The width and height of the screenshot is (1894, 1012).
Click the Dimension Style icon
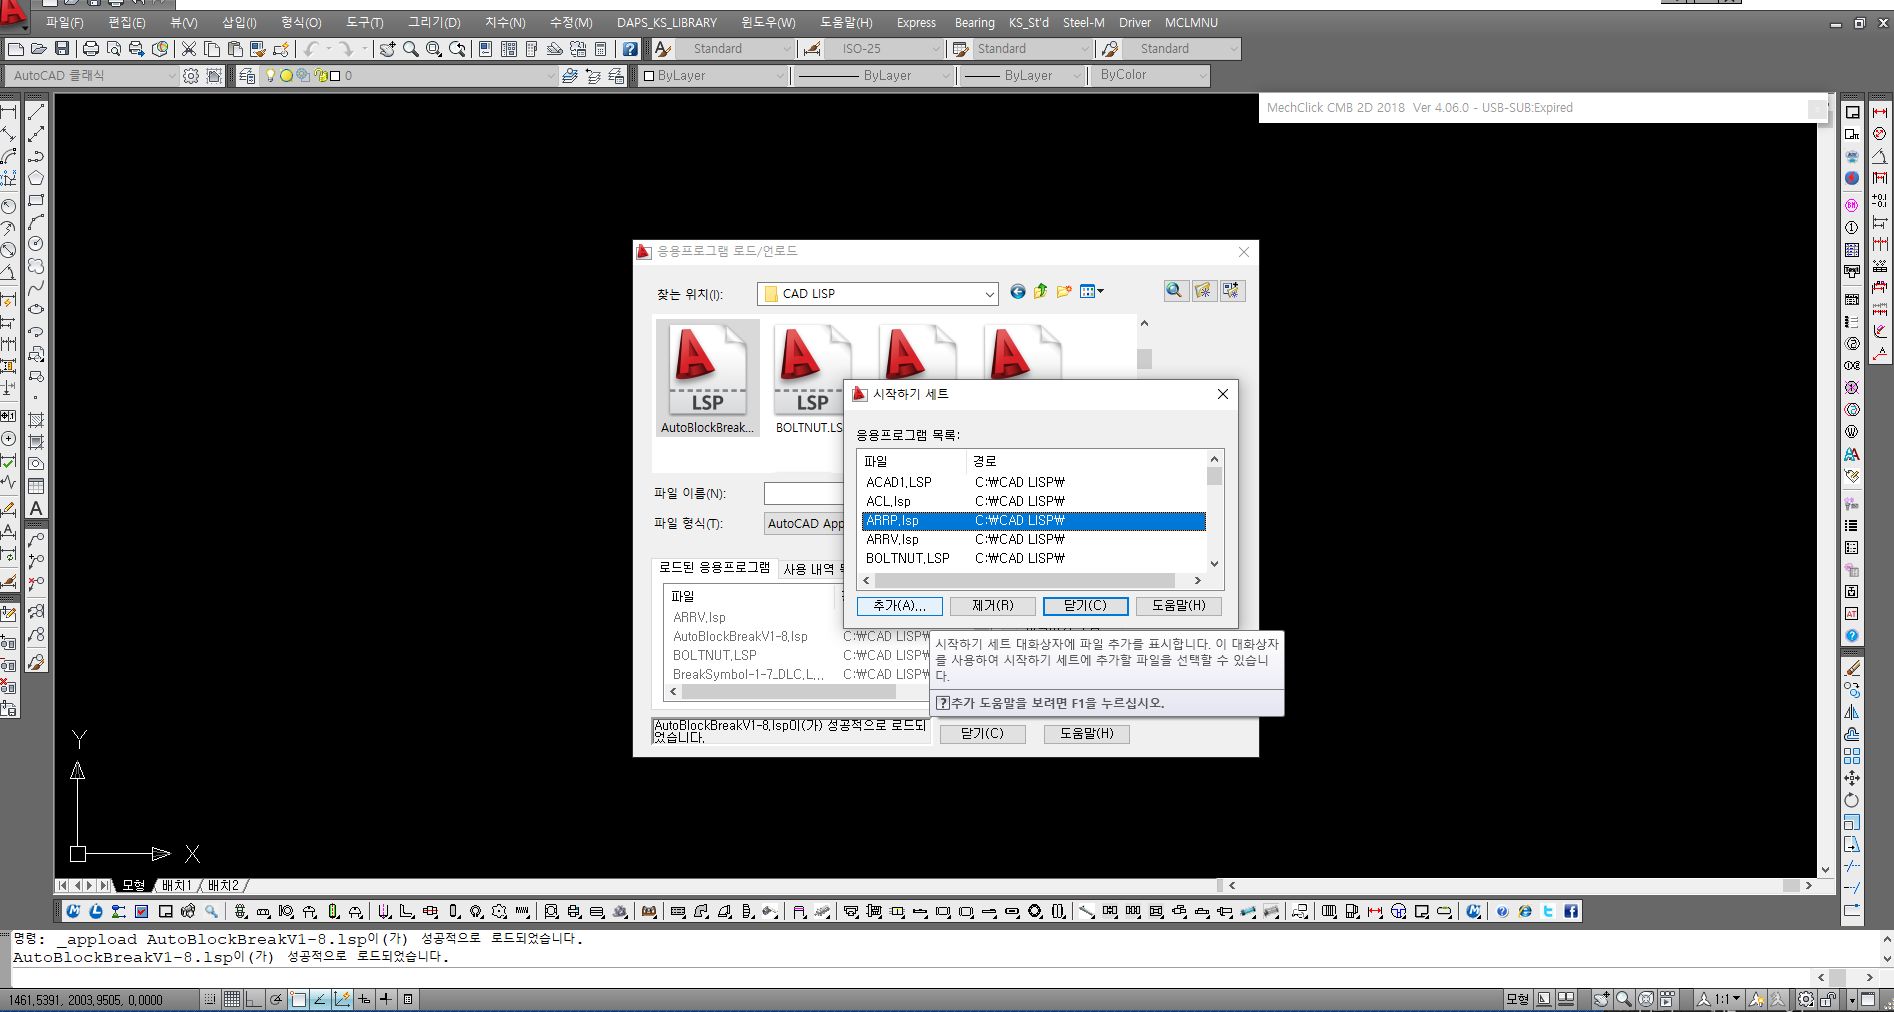(x=812, y=49)
